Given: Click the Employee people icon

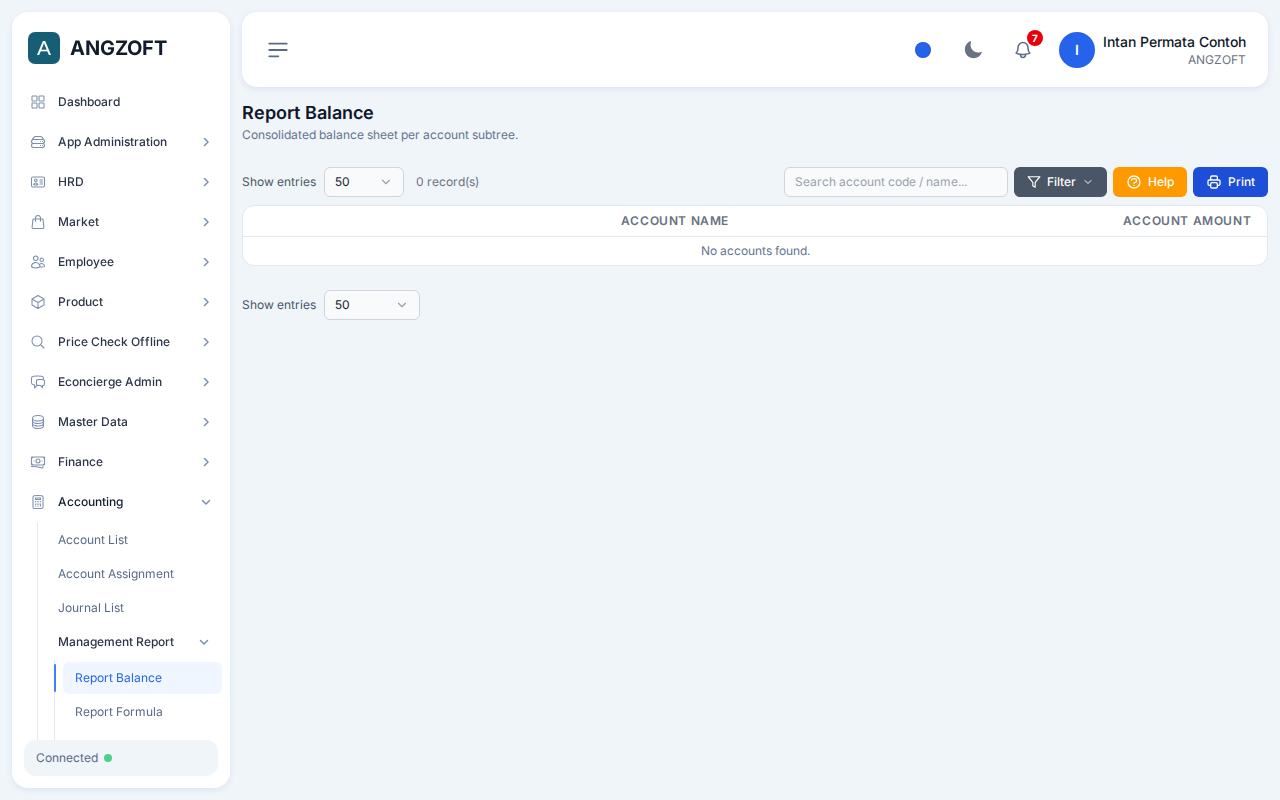Looking at the screenshot, I should (38, 262).
